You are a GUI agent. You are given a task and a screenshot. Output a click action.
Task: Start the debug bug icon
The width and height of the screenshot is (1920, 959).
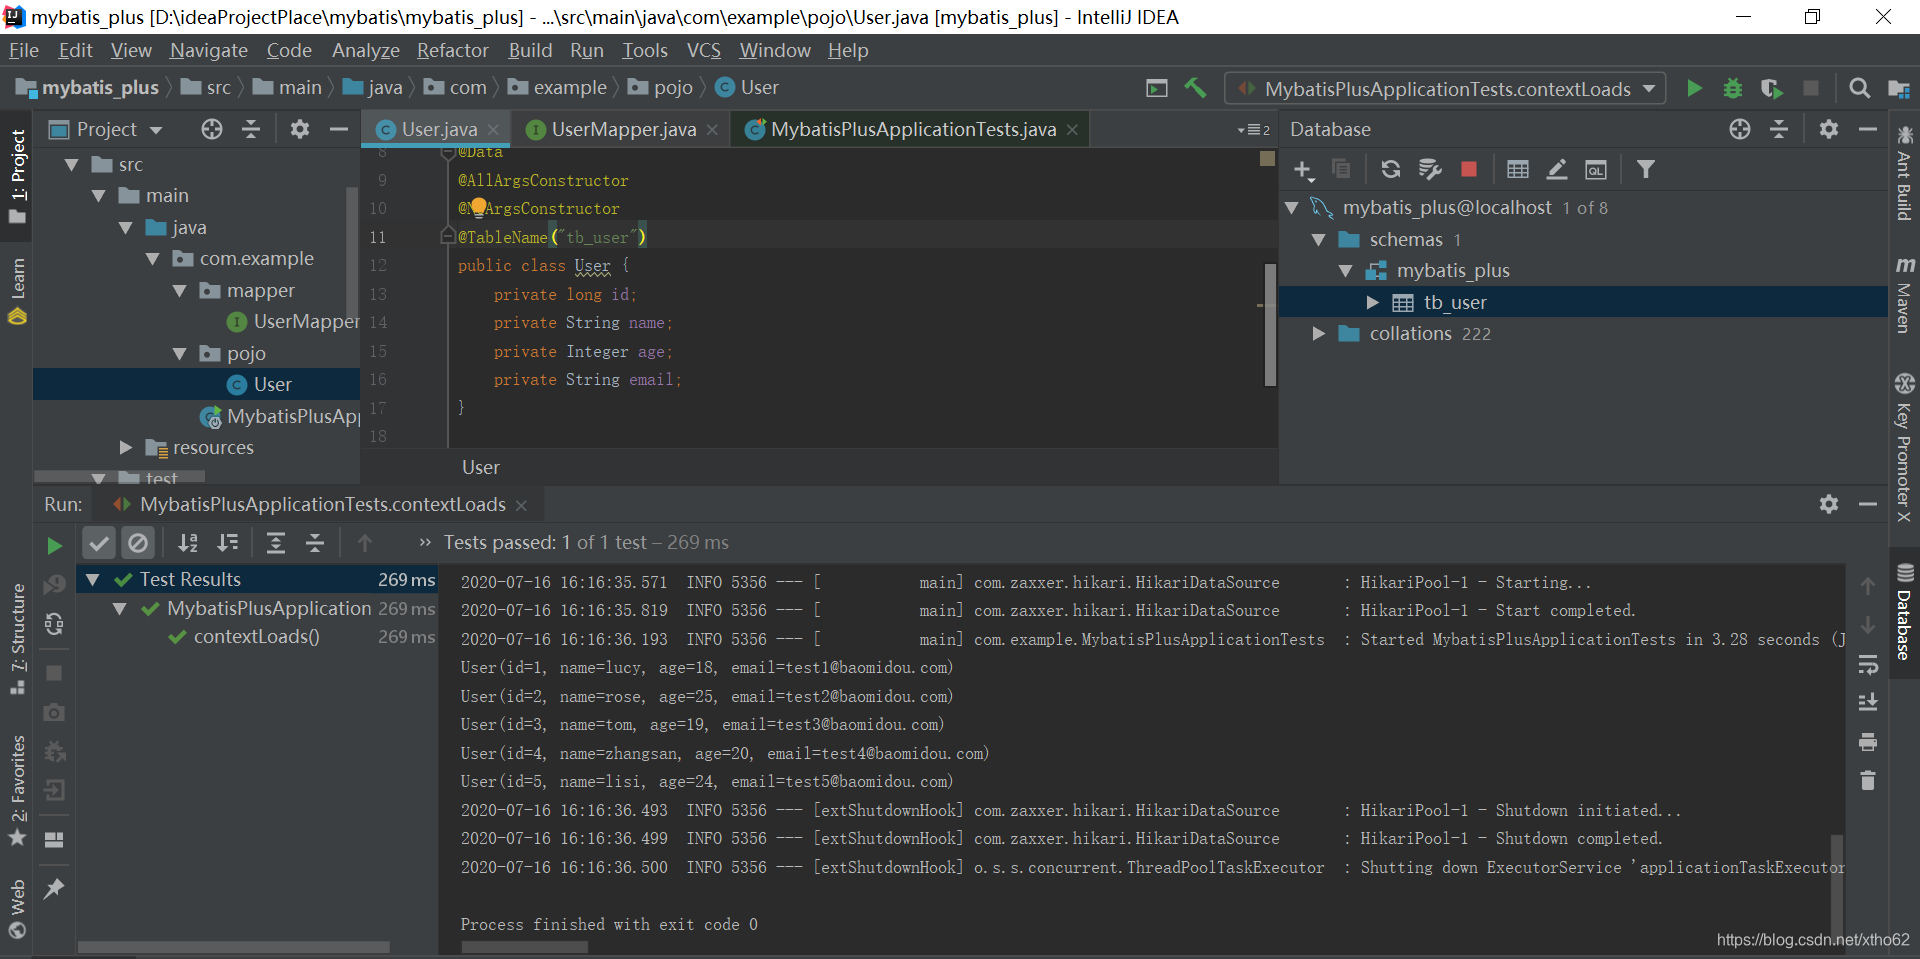pos(1733,88)
